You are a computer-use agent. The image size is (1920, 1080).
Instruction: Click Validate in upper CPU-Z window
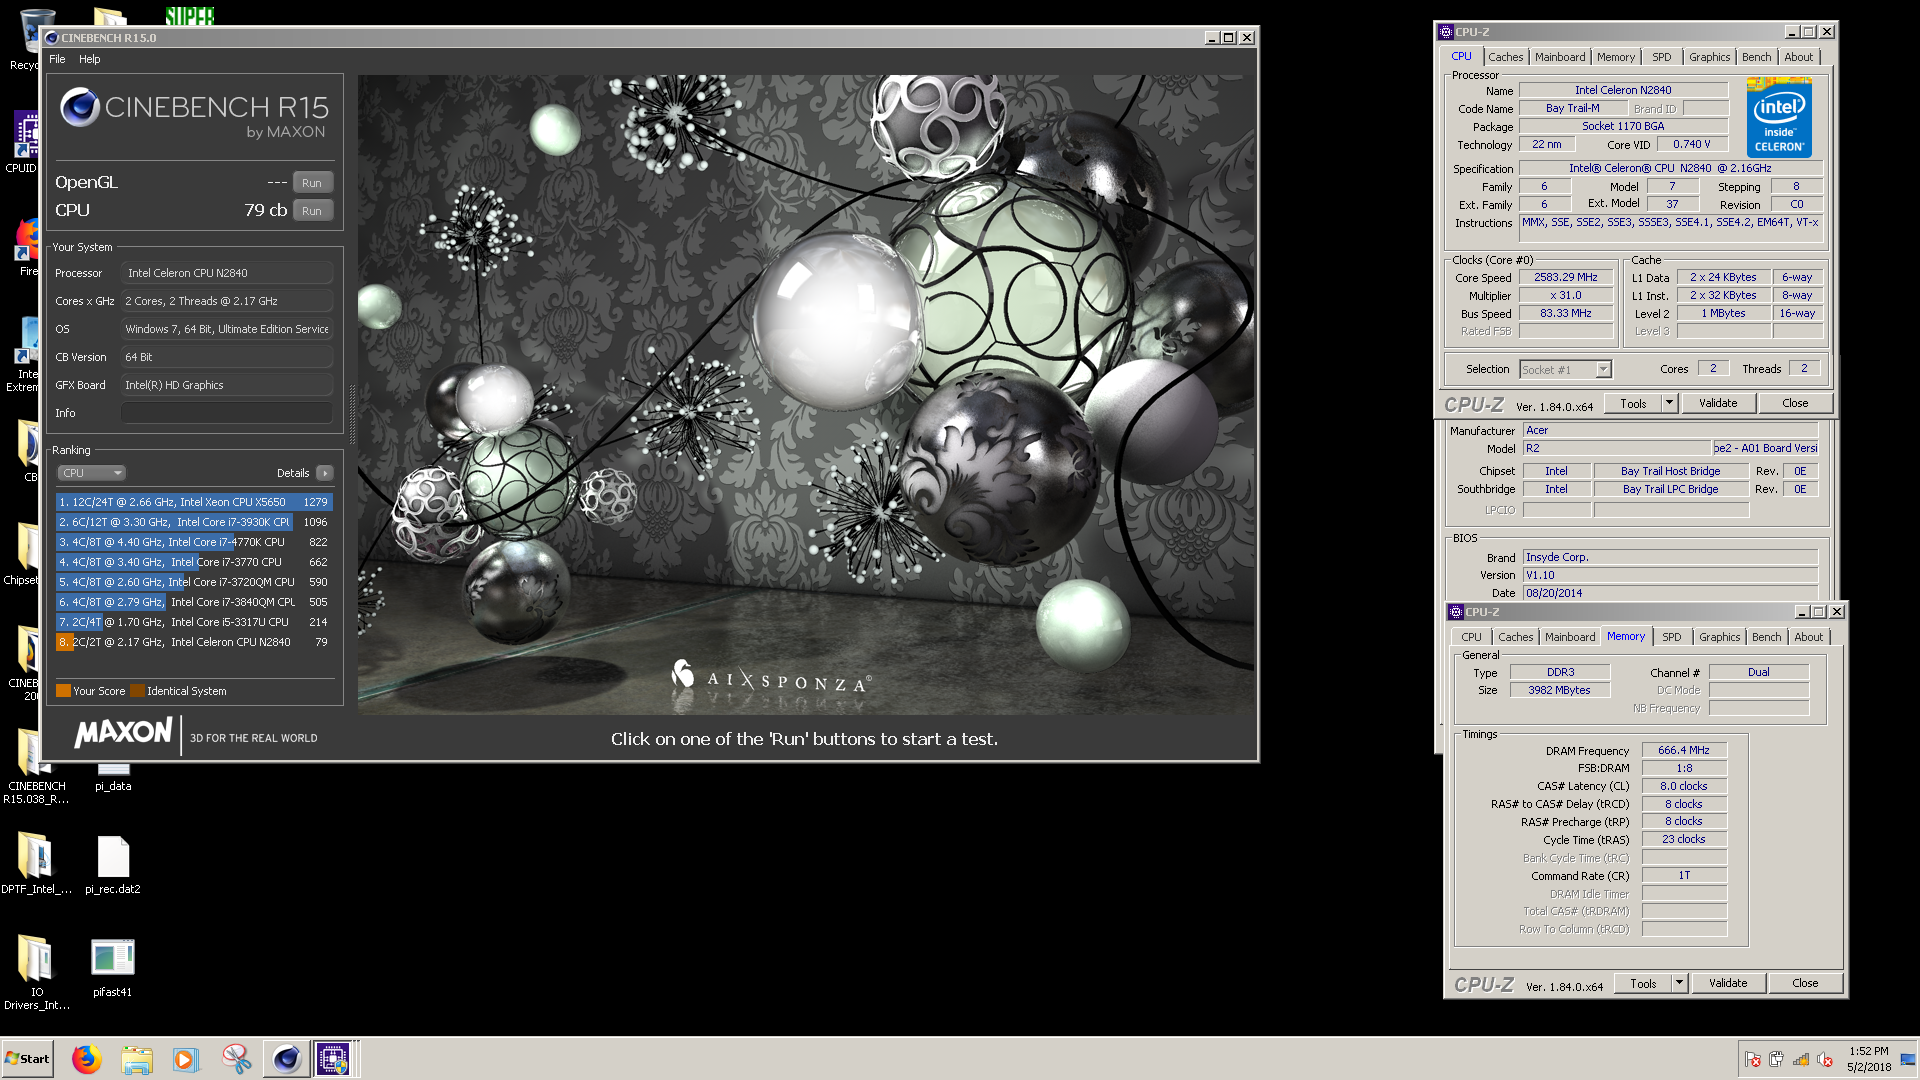tap(1718, 404)
